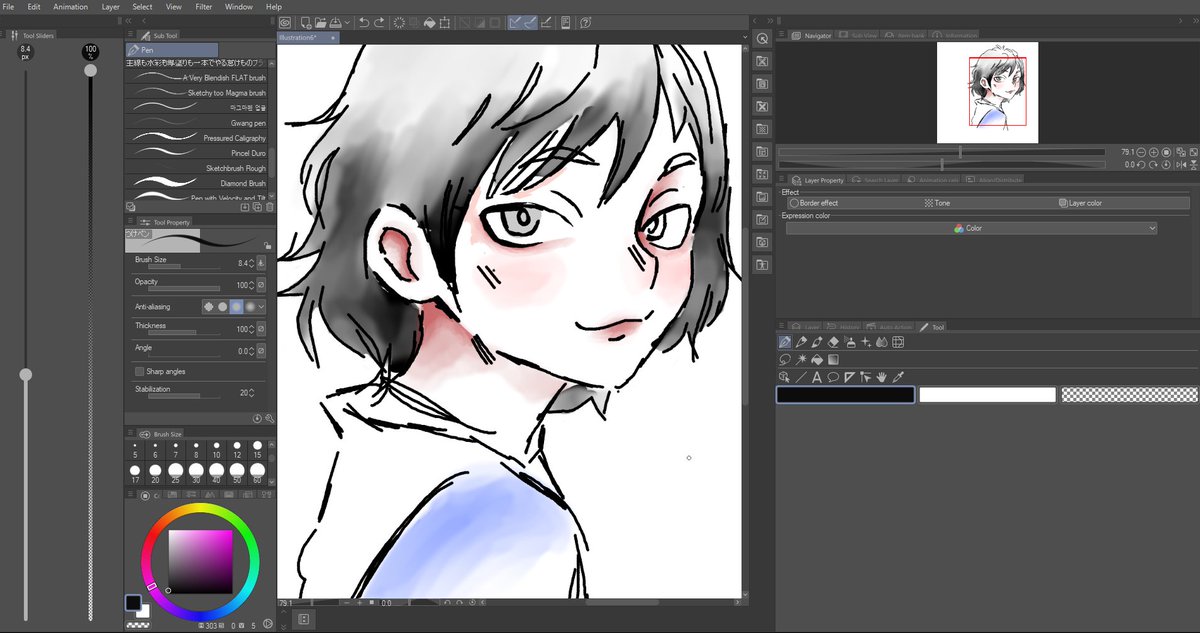
Task: Open the help question-mark icon in command bar
Action: tap(585, 22)
